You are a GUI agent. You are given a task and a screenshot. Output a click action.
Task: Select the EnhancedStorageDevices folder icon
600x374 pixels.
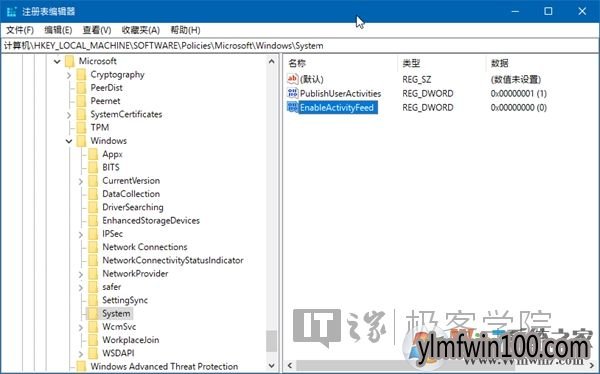click(93, 220)
